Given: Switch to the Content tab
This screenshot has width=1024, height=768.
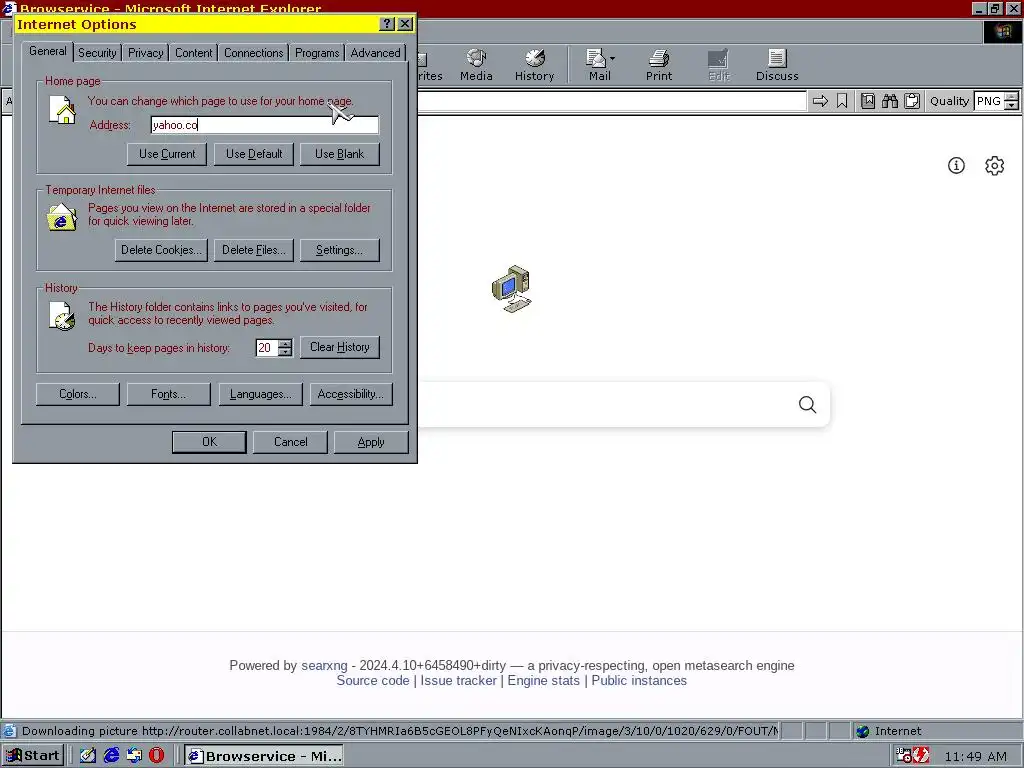Looking at the screenshot, I should (x=193, y=53).
